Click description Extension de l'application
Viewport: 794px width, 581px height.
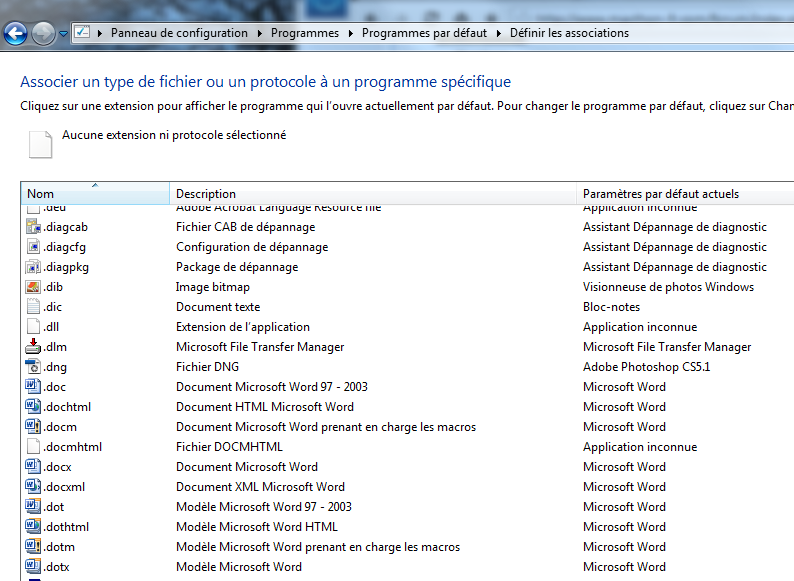tap(243, 327)
